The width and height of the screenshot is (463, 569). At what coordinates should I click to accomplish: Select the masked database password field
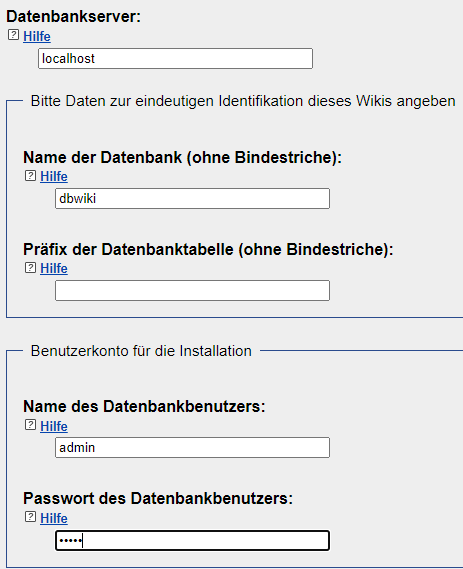[192, 541]
